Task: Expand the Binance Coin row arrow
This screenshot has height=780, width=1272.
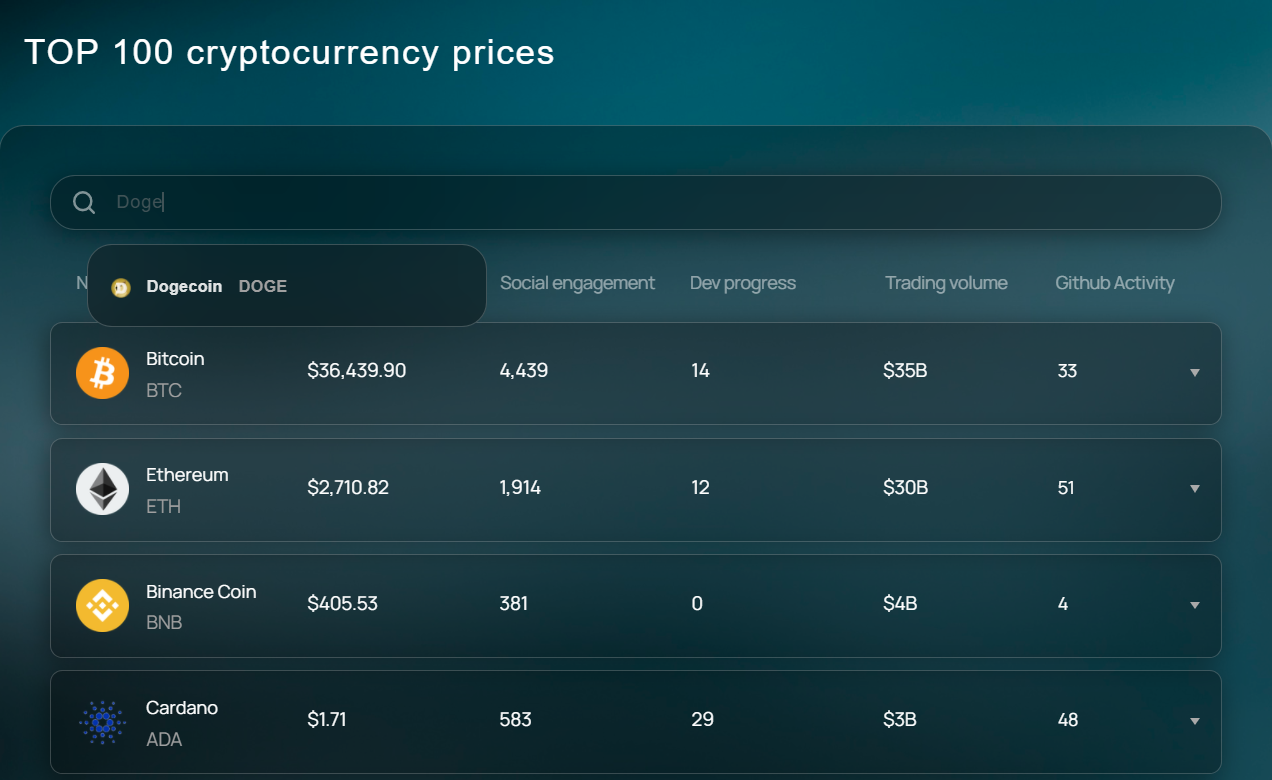Action: [x=1194, y=605]
